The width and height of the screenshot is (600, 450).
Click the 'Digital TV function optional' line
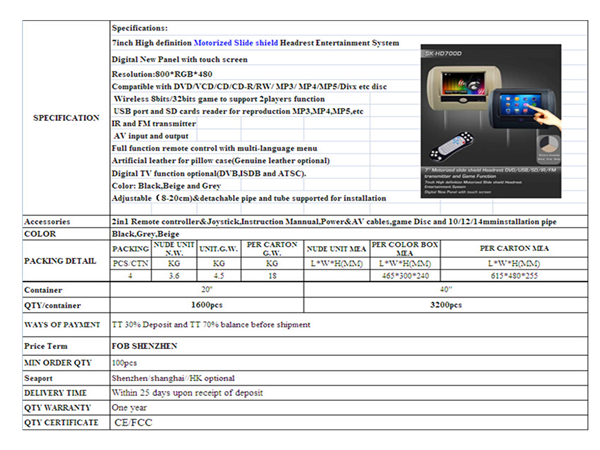tap(209, 173)
